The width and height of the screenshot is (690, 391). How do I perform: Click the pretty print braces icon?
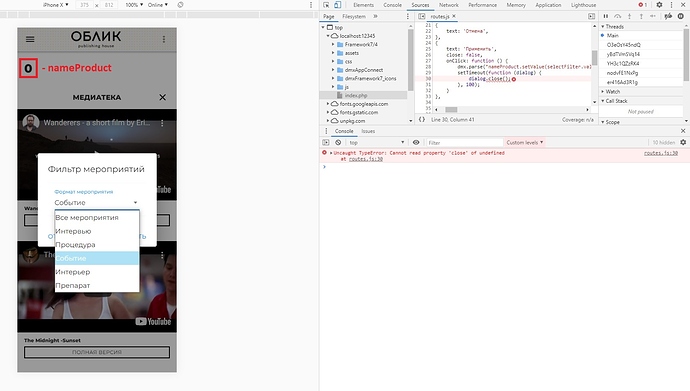click(422, 120)
